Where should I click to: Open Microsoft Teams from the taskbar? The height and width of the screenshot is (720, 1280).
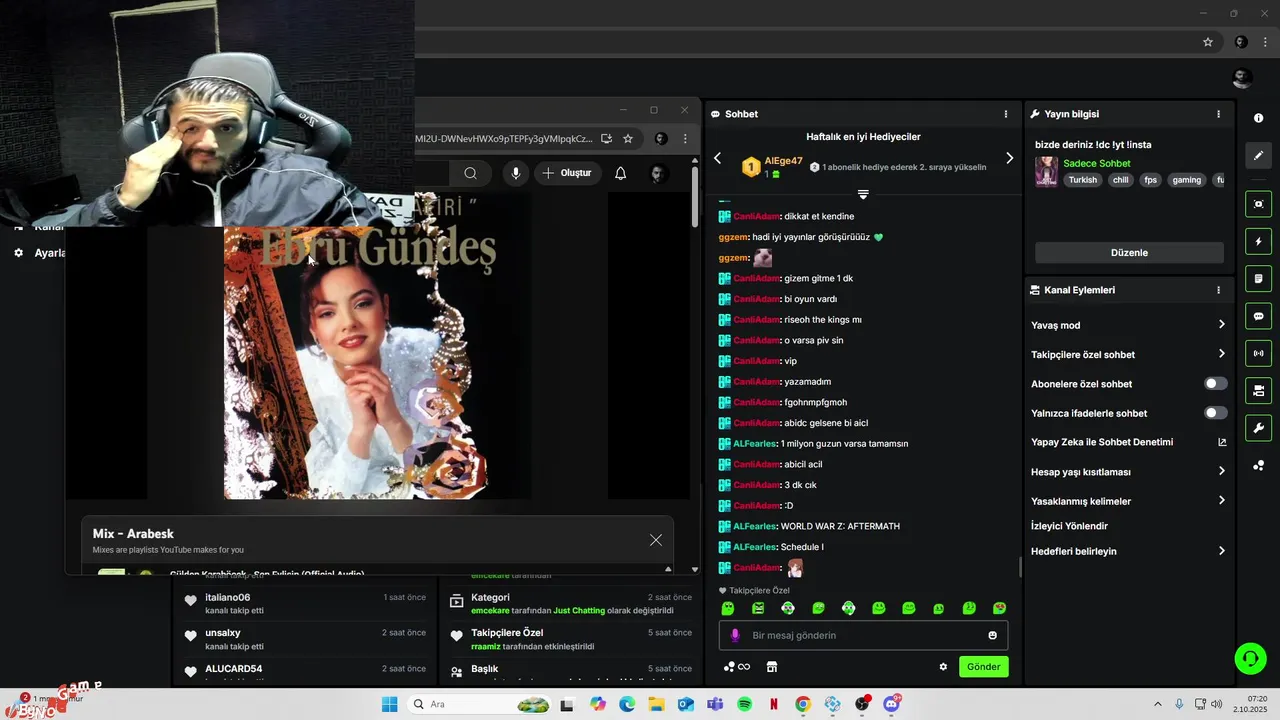click(x=714, y=704)
